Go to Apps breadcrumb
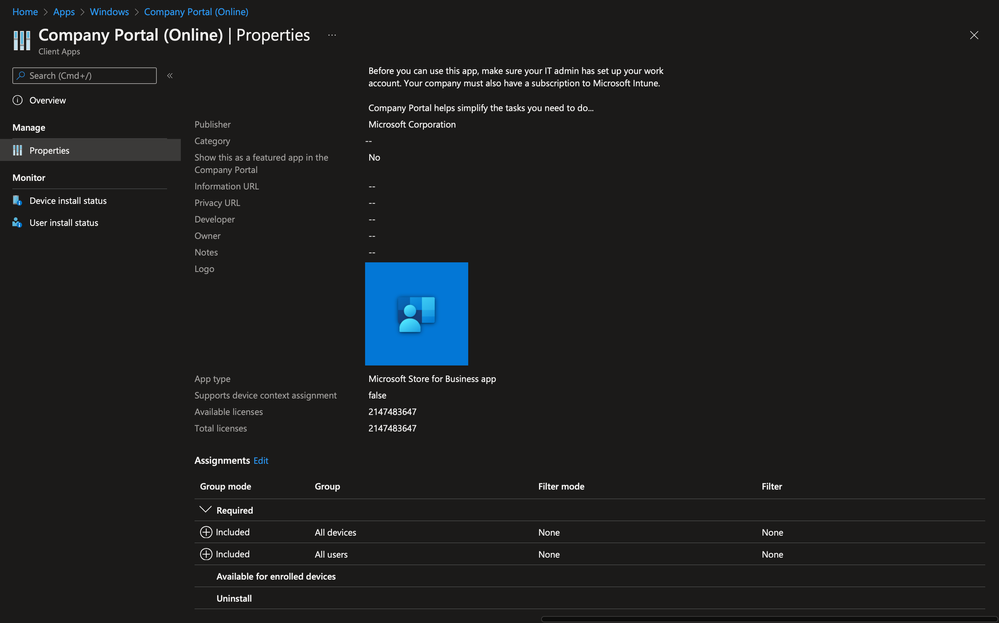The height and width of the screenshot is (623, 999). pyautogui.click(x=64, y=11)
